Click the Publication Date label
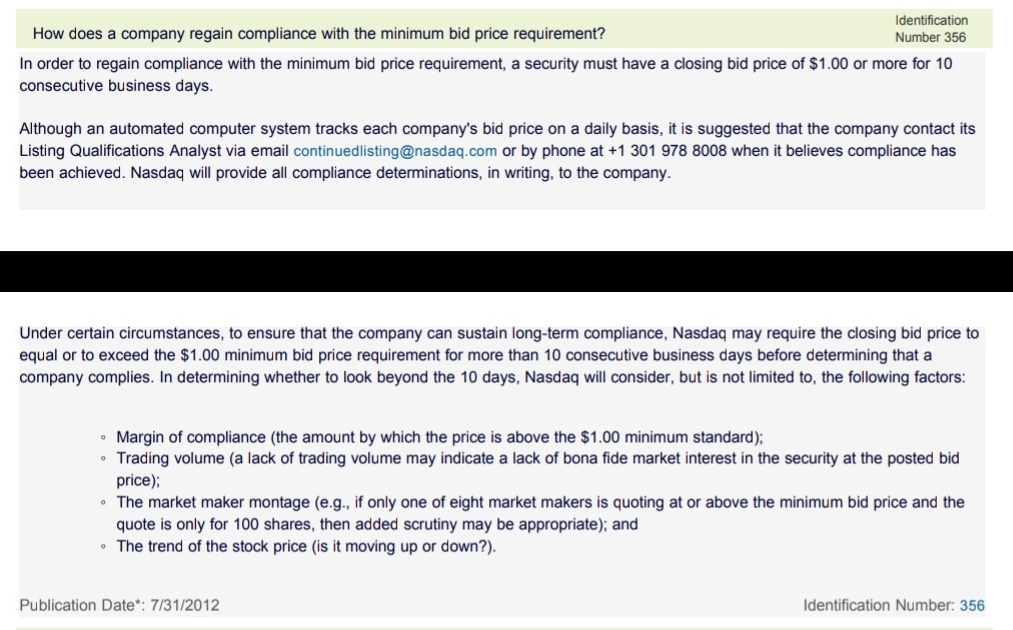1013x630 pixels. (83, 605)
